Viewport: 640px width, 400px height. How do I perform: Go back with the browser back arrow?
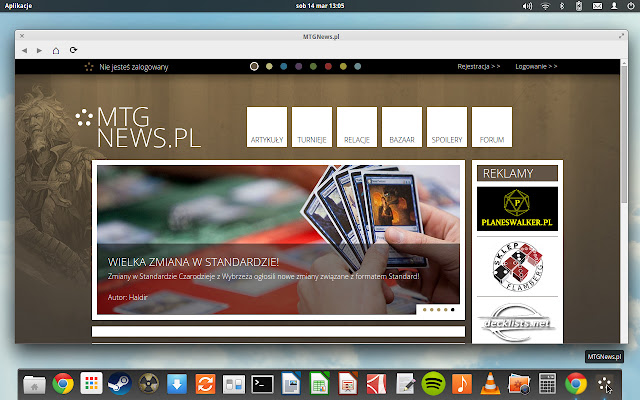[x=24, y=50]
